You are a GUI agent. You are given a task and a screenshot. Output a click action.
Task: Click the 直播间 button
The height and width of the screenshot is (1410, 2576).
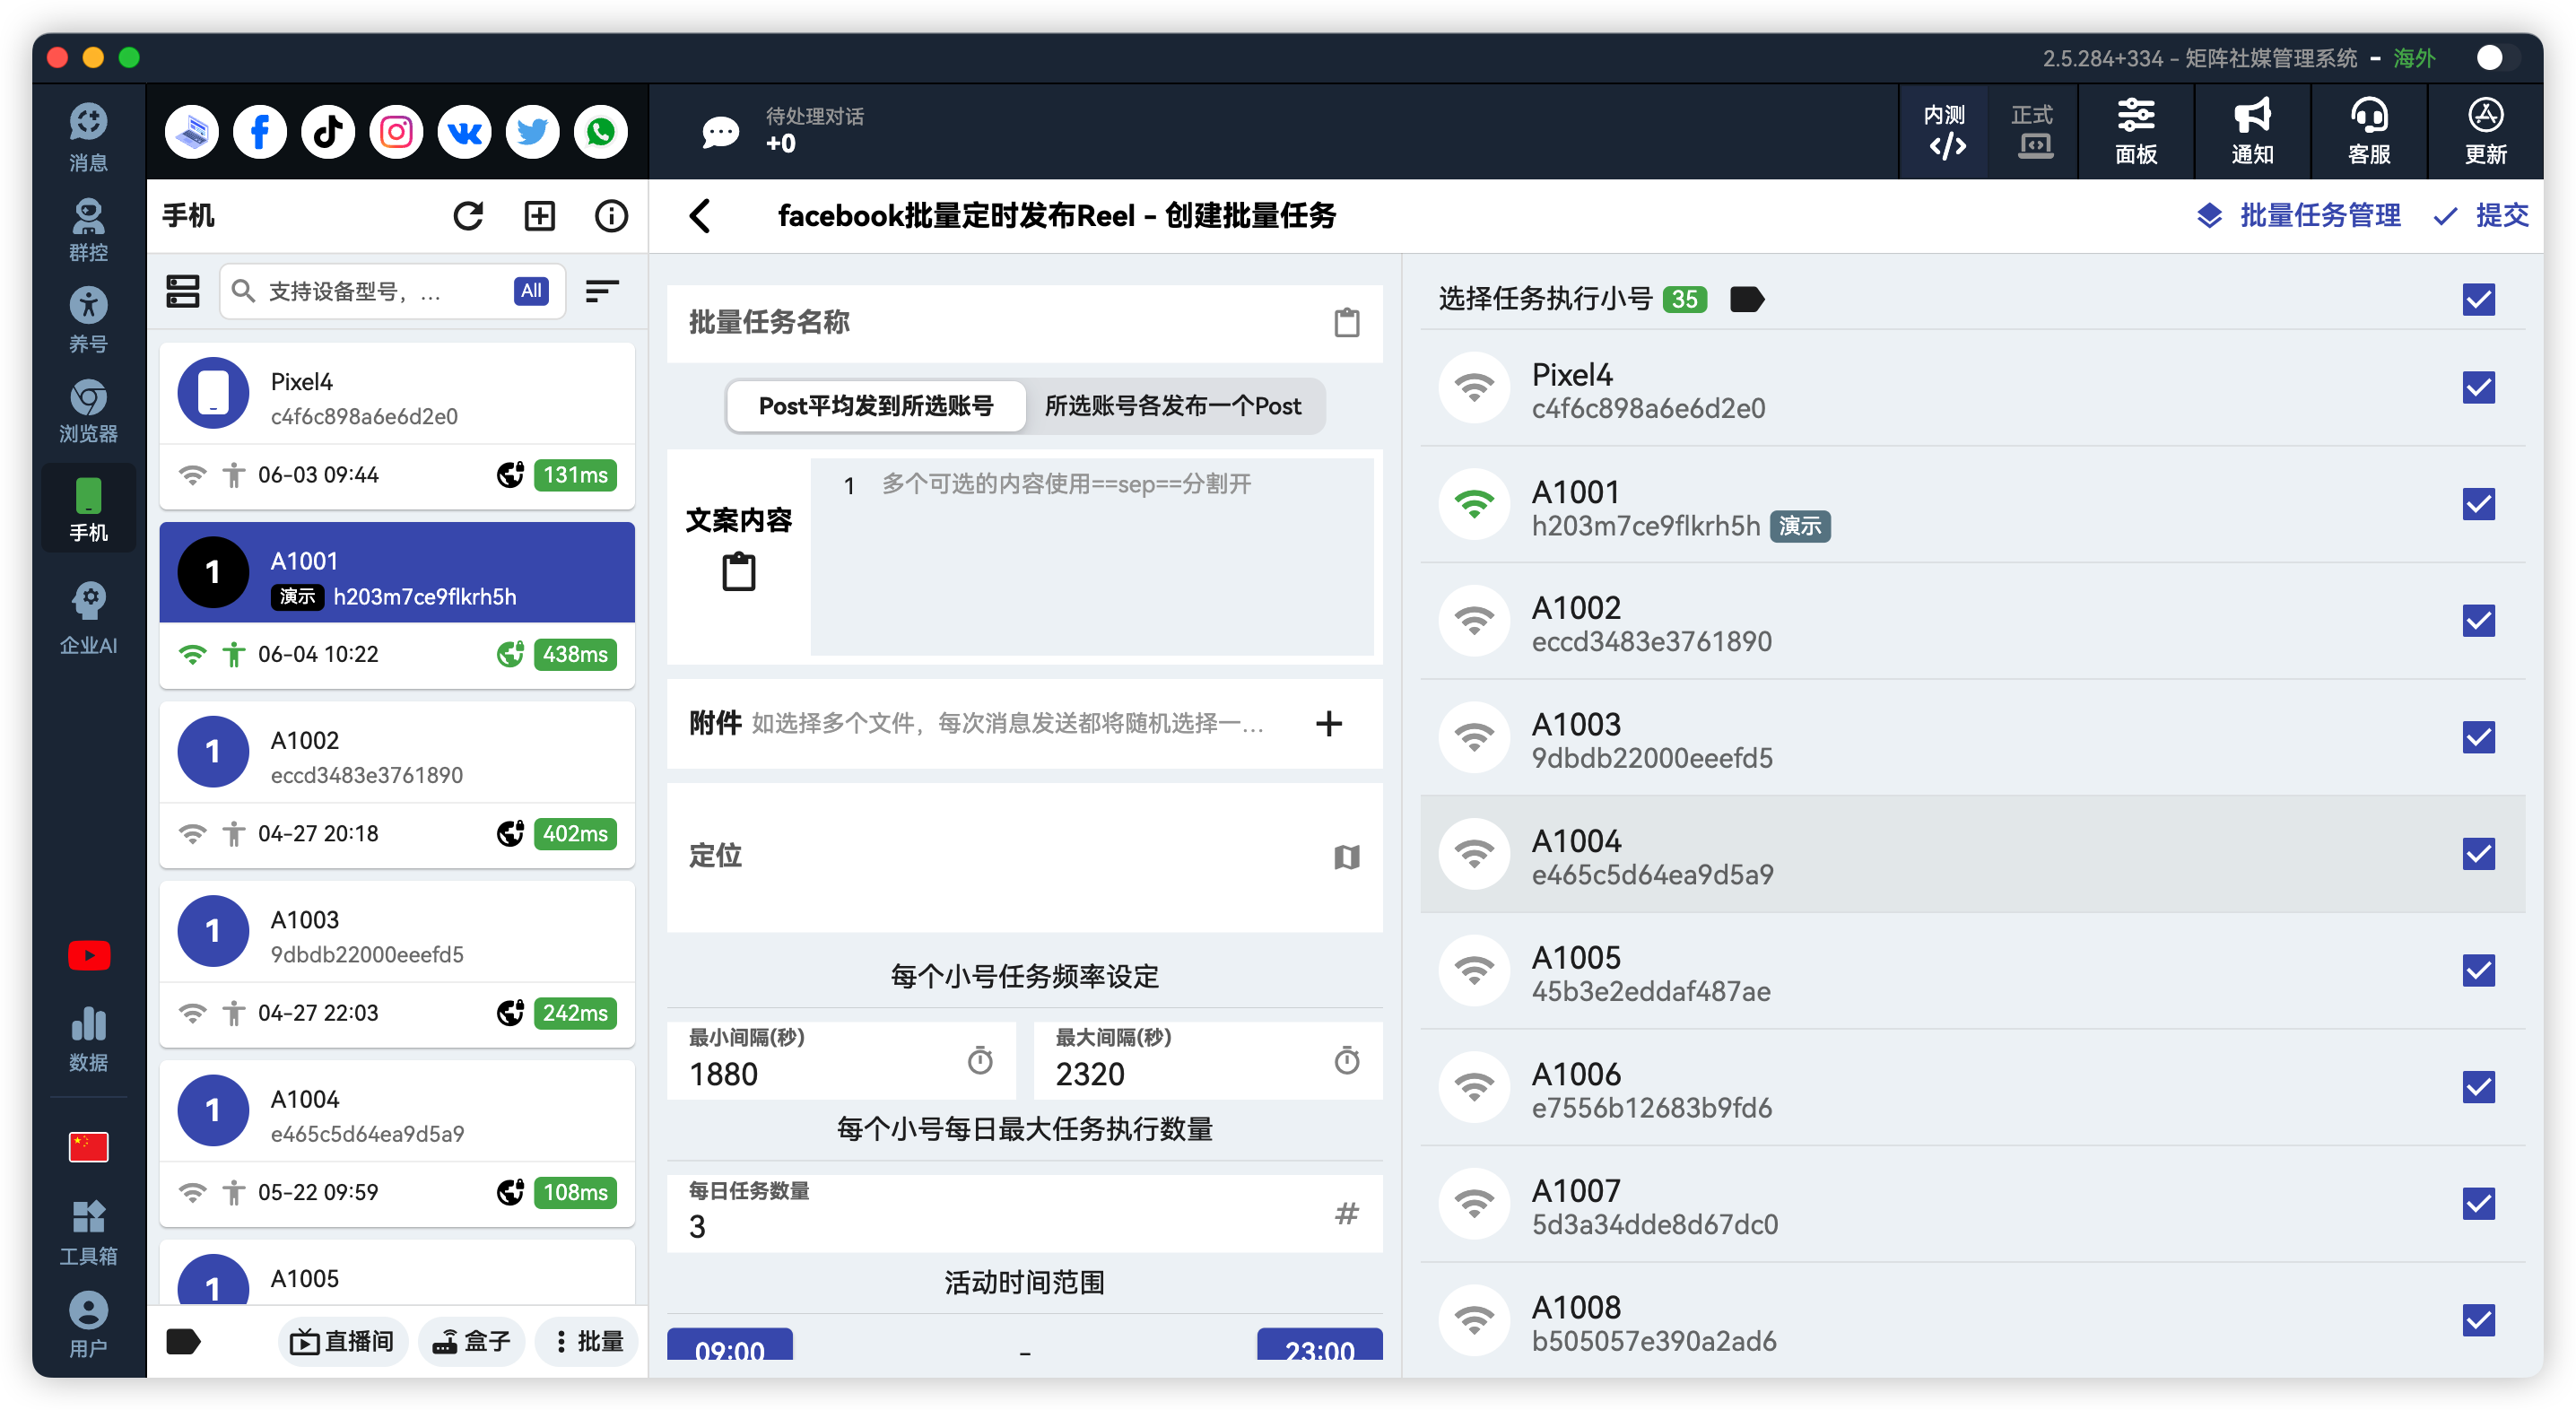[343, 1340]
